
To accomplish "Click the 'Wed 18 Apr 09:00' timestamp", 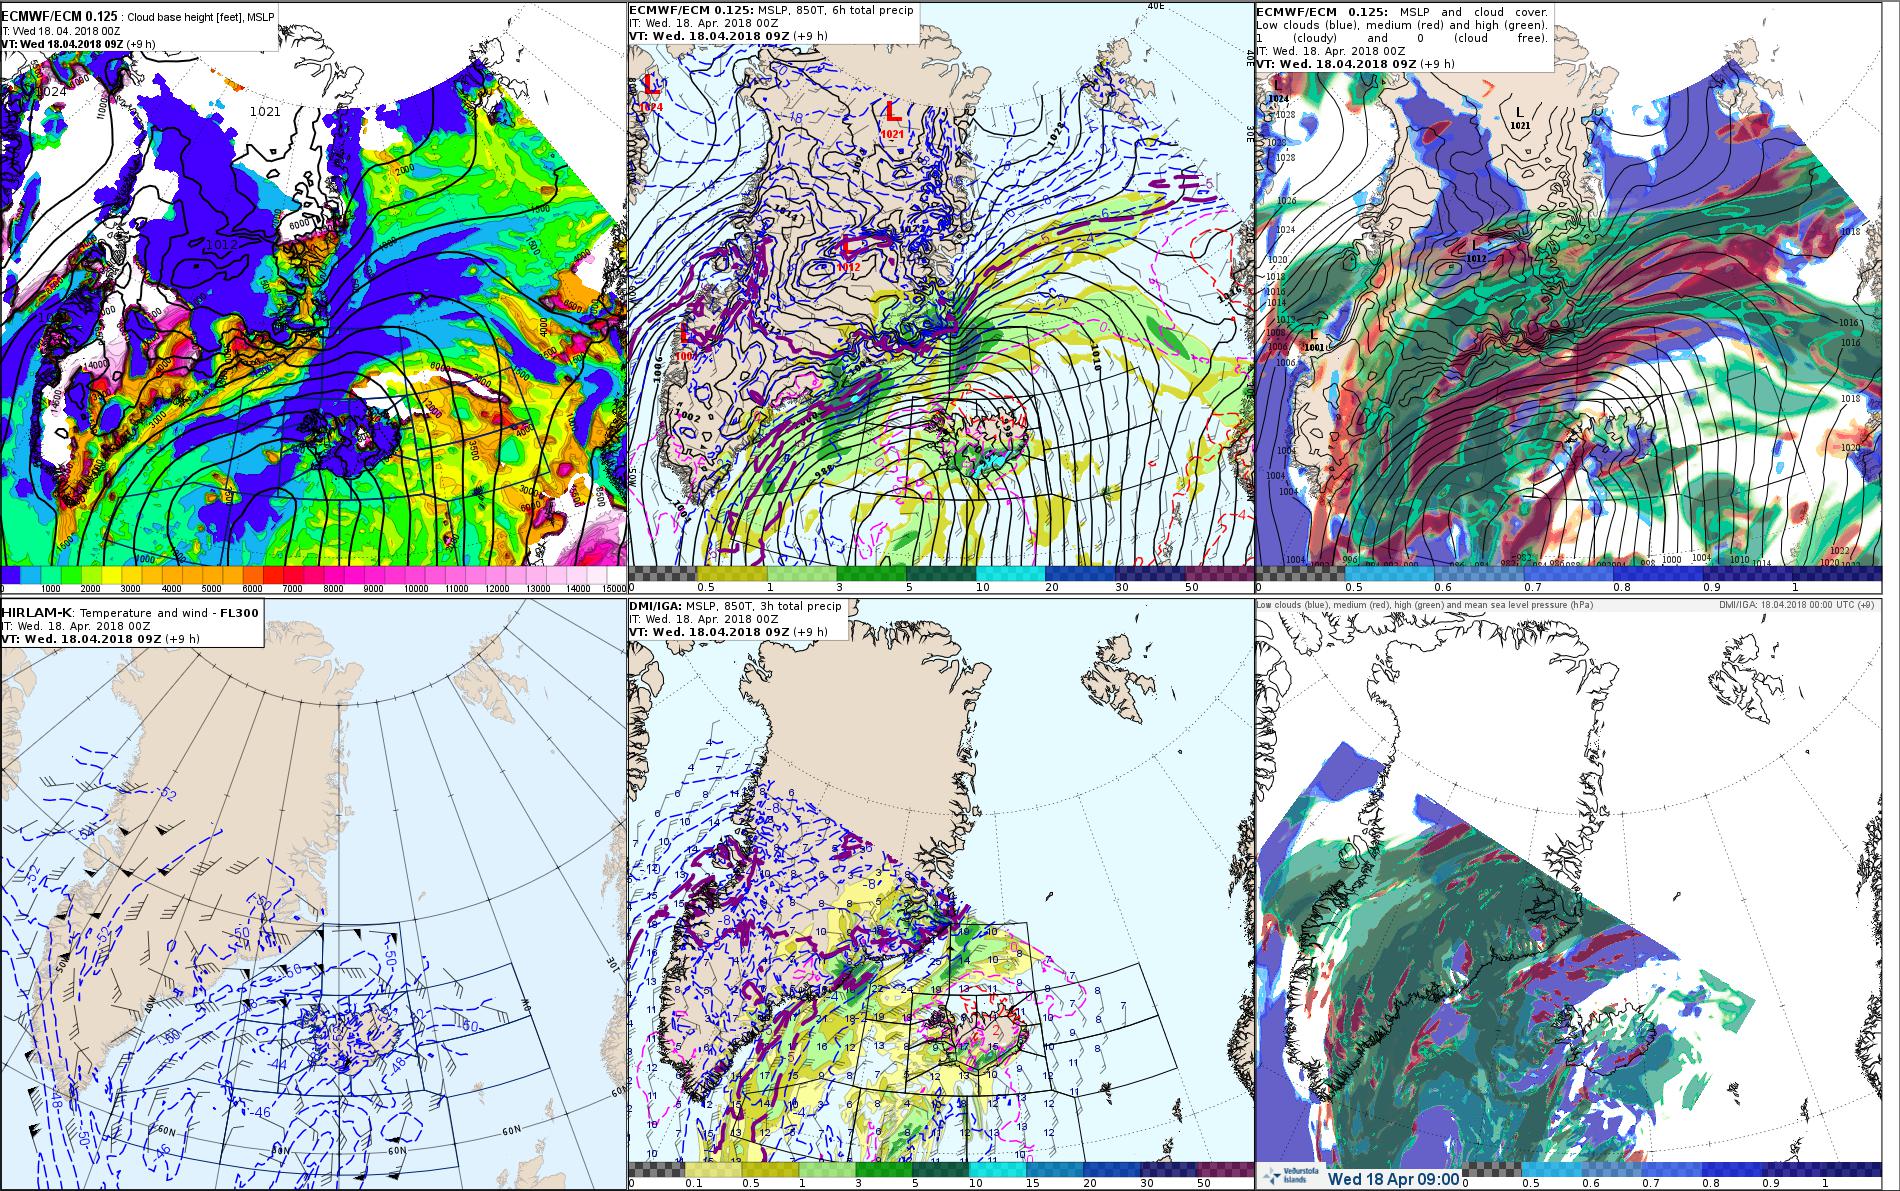I will point(1393,1179).
